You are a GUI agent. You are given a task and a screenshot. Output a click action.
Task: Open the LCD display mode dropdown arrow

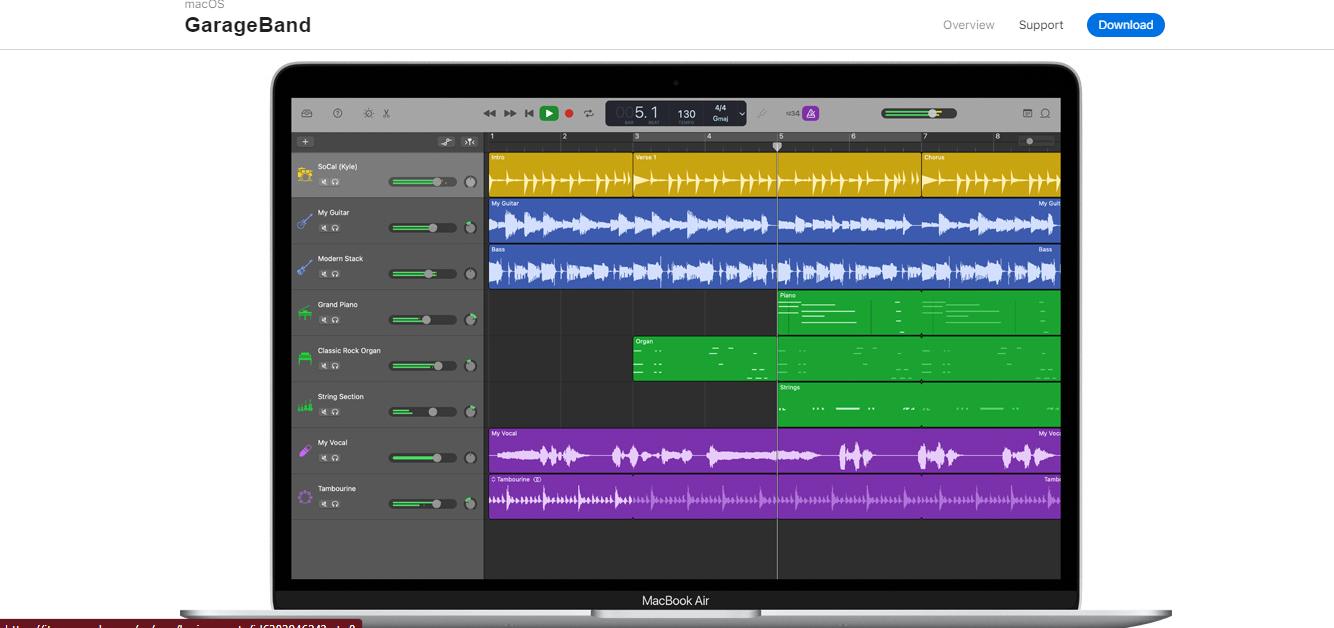pyautogui.click(x=742, y=114)
